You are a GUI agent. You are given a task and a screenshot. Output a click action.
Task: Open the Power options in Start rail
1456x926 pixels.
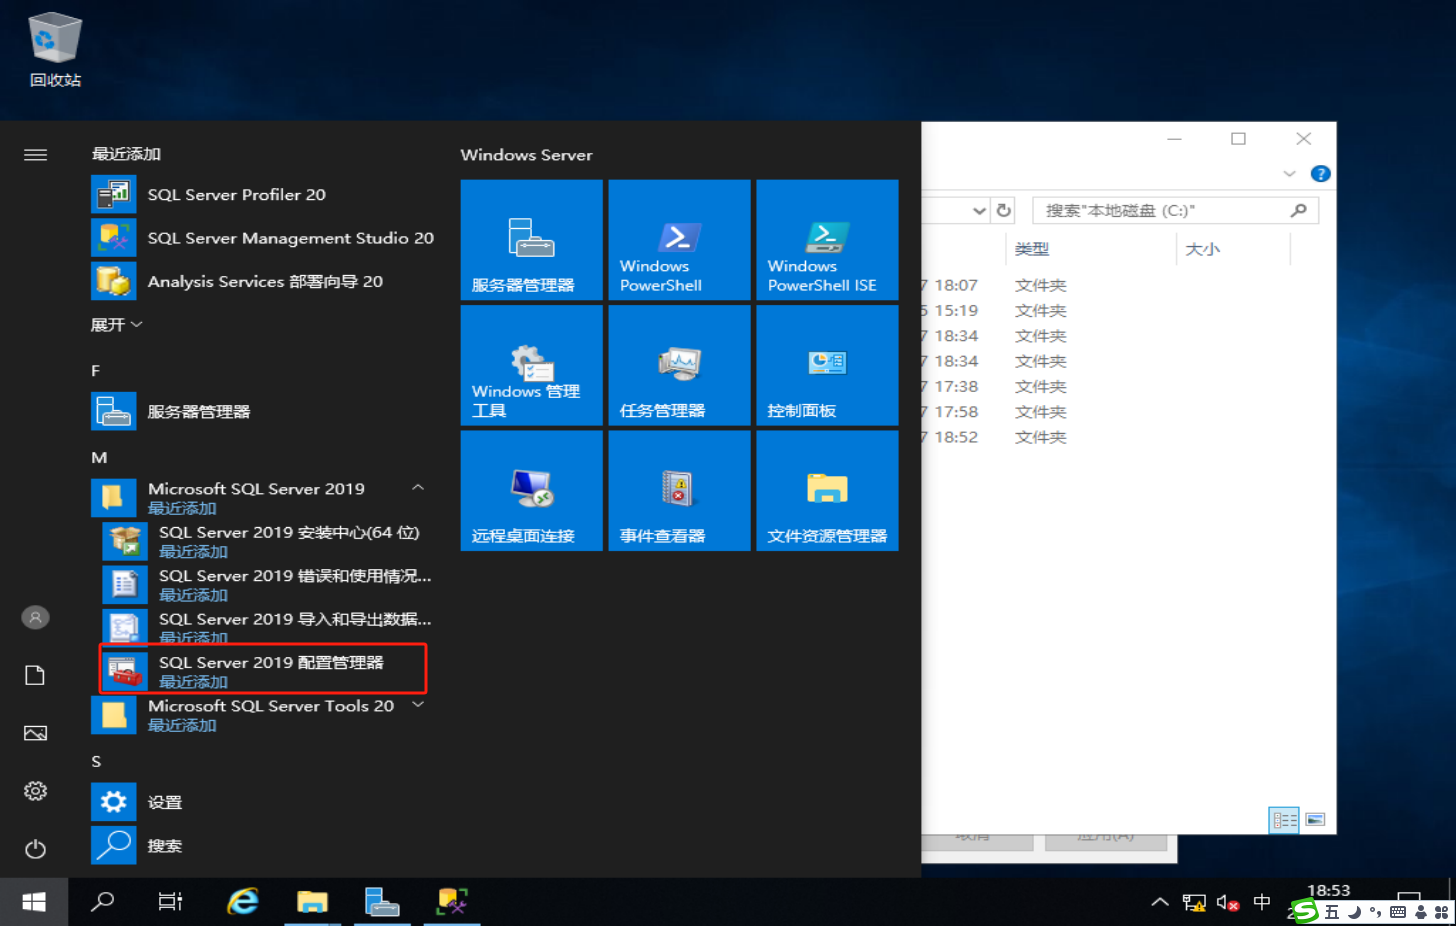pos(35,849)
